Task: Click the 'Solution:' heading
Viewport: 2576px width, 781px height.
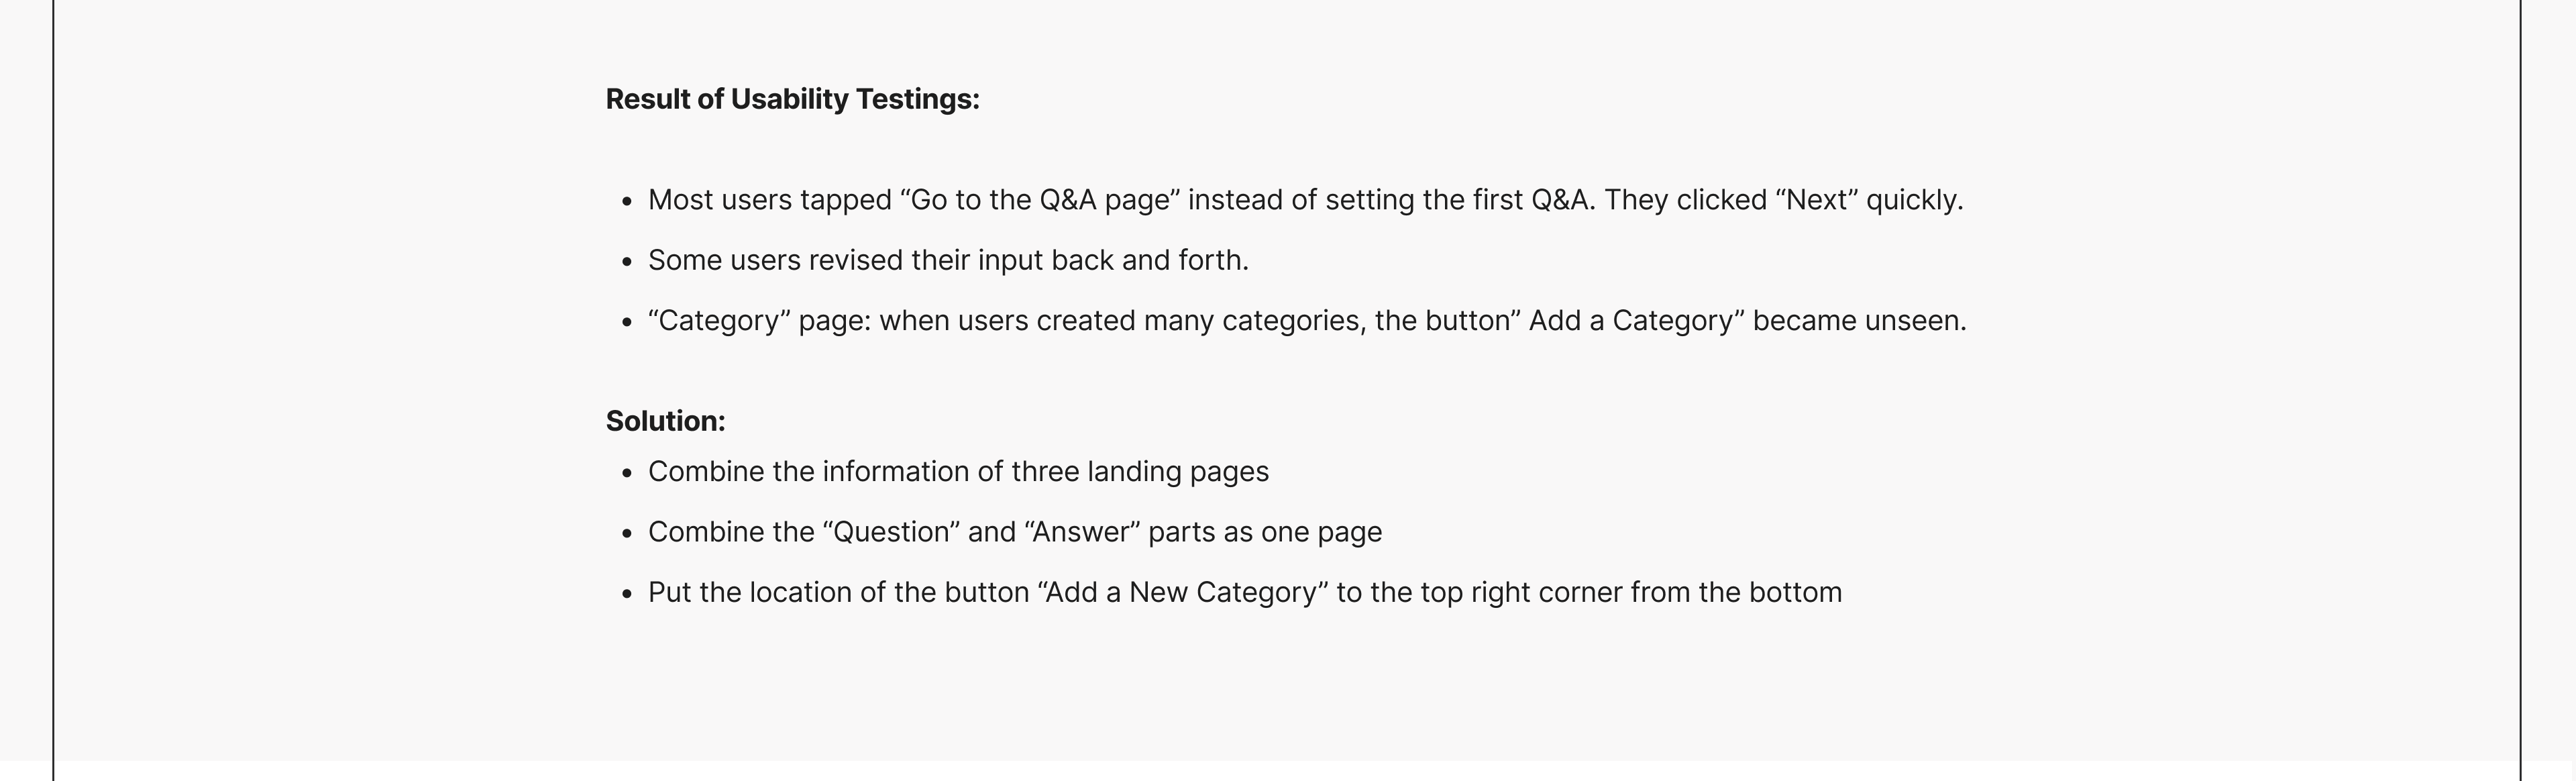Action: click(665, 421)
